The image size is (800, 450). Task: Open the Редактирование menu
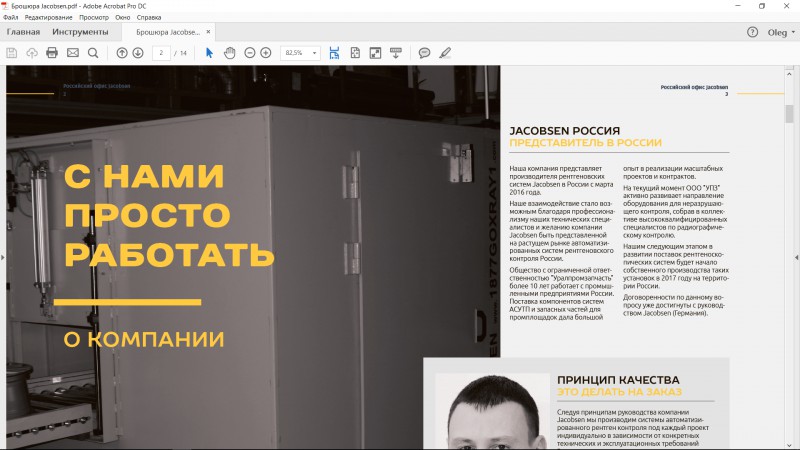click(x=48, y=17)
